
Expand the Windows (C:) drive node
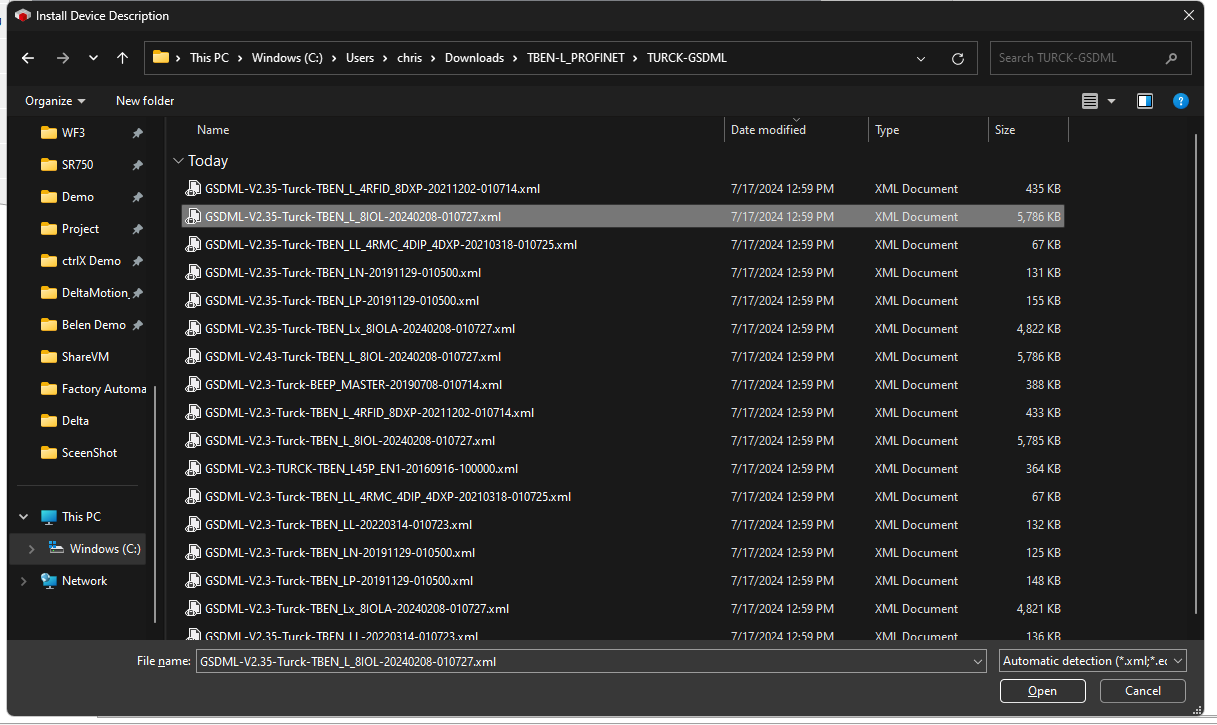[31, 549]
